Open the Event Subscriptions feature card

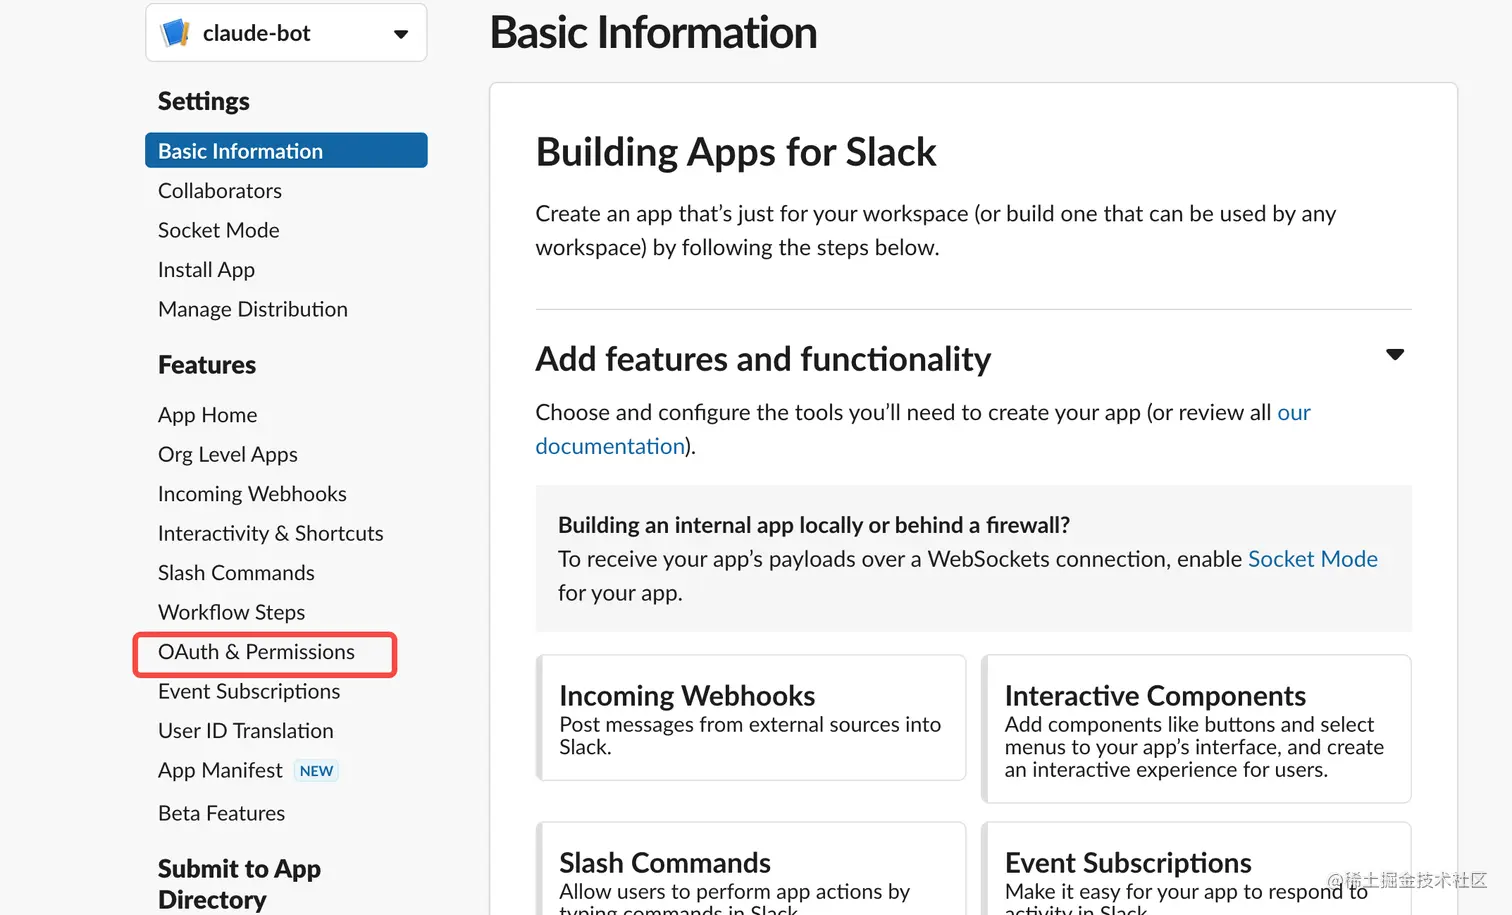point(1196,868)
